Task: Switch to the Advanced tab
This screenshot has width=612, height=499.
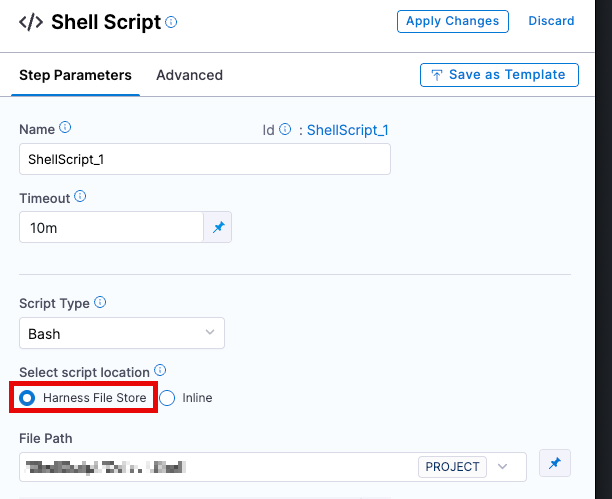Action: (189, 75)
